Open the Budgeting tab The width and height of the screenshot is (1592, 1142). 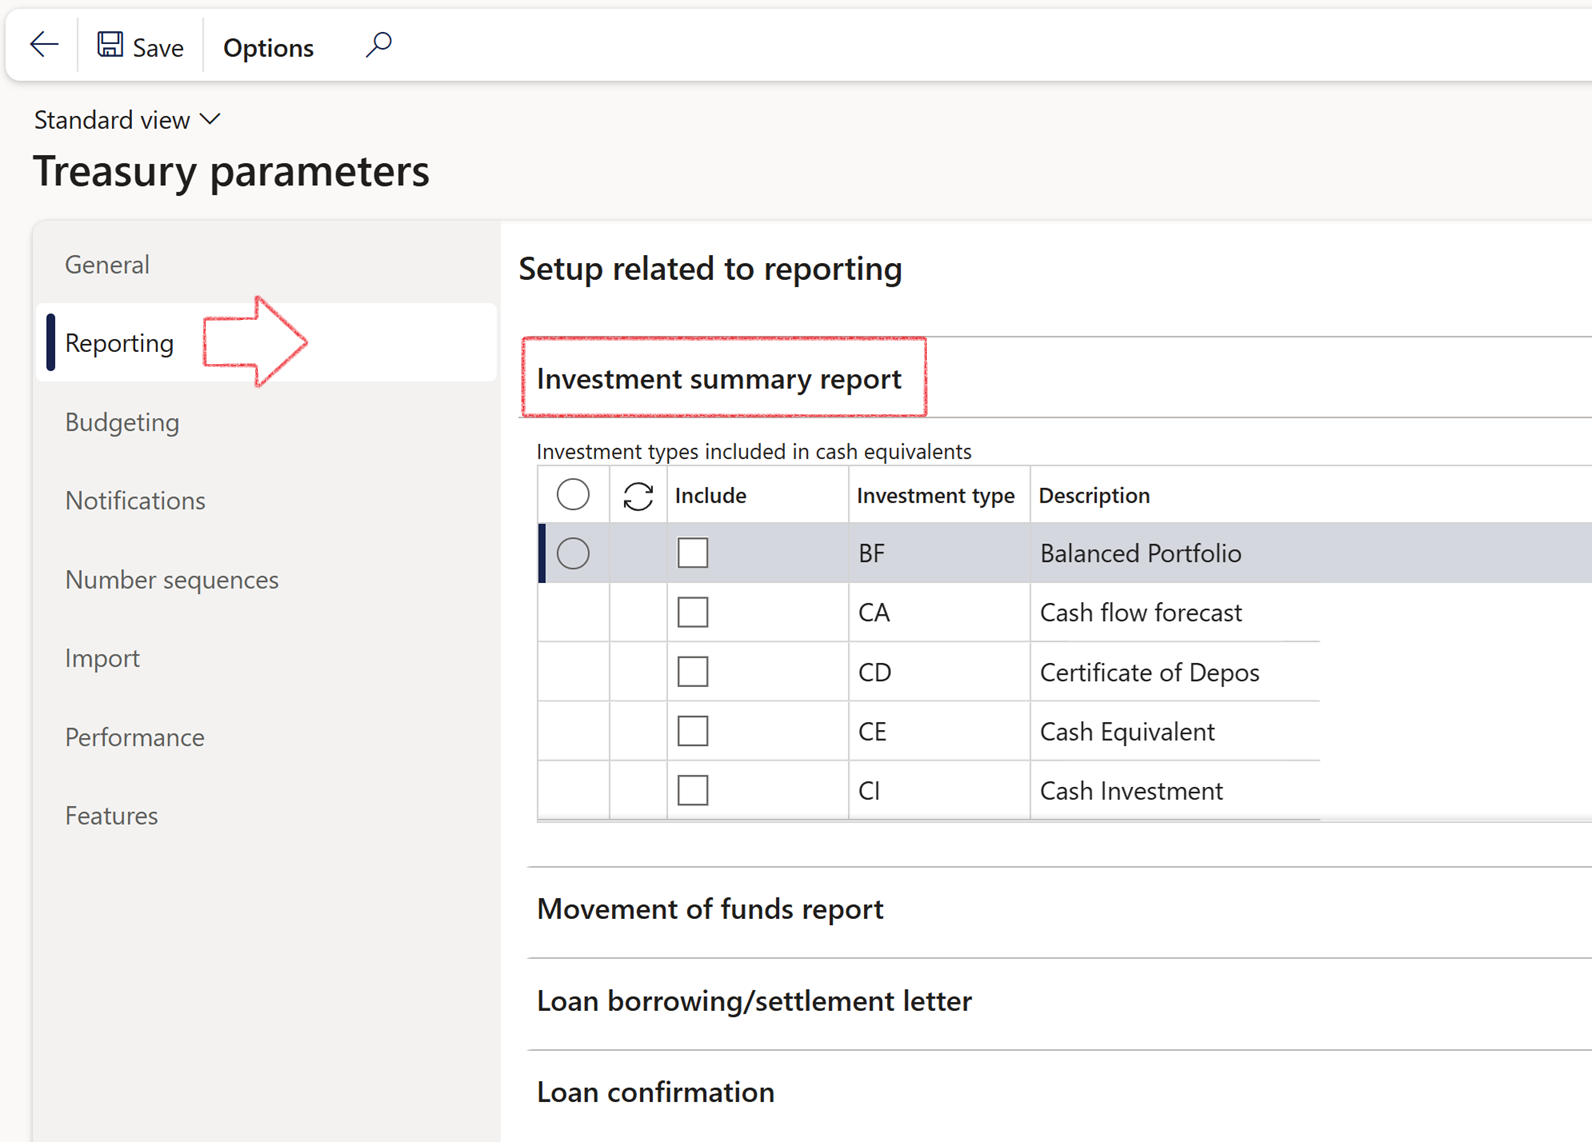122,422
